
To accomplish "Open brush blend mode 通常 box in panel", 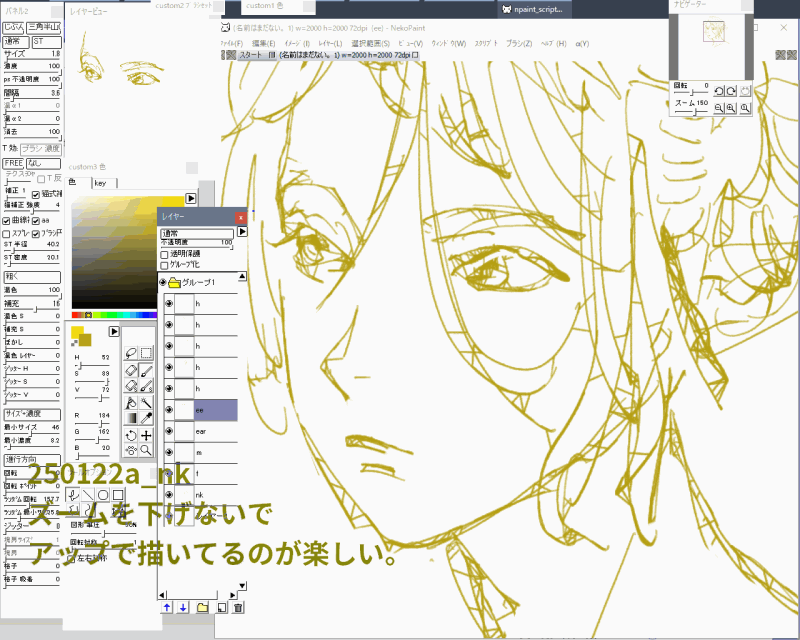I will click(x=16, y=42).
